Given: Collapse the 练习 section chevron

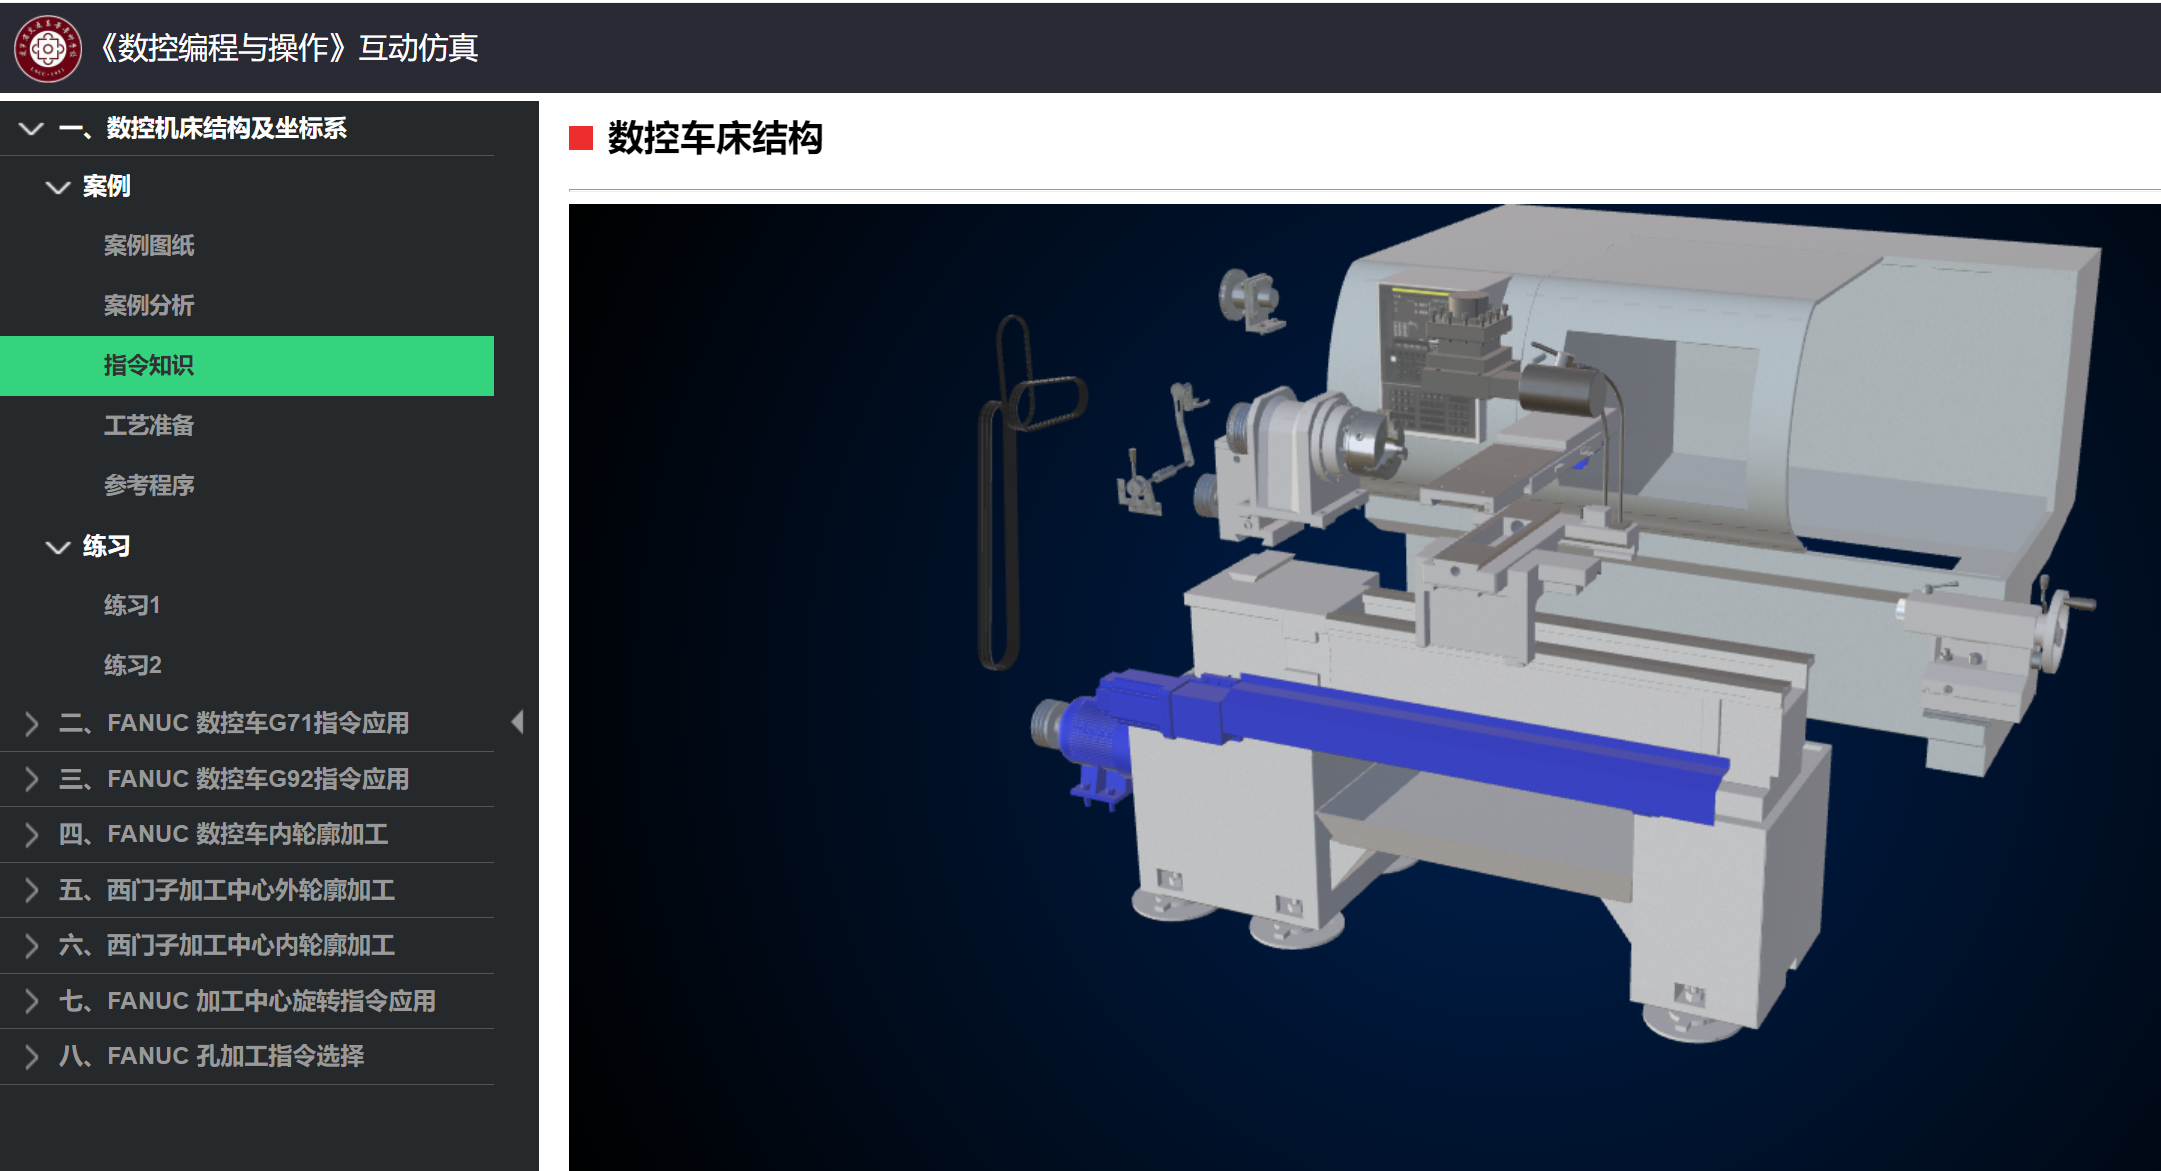Looking at the screenshot, I should click(x=58, y=547).
